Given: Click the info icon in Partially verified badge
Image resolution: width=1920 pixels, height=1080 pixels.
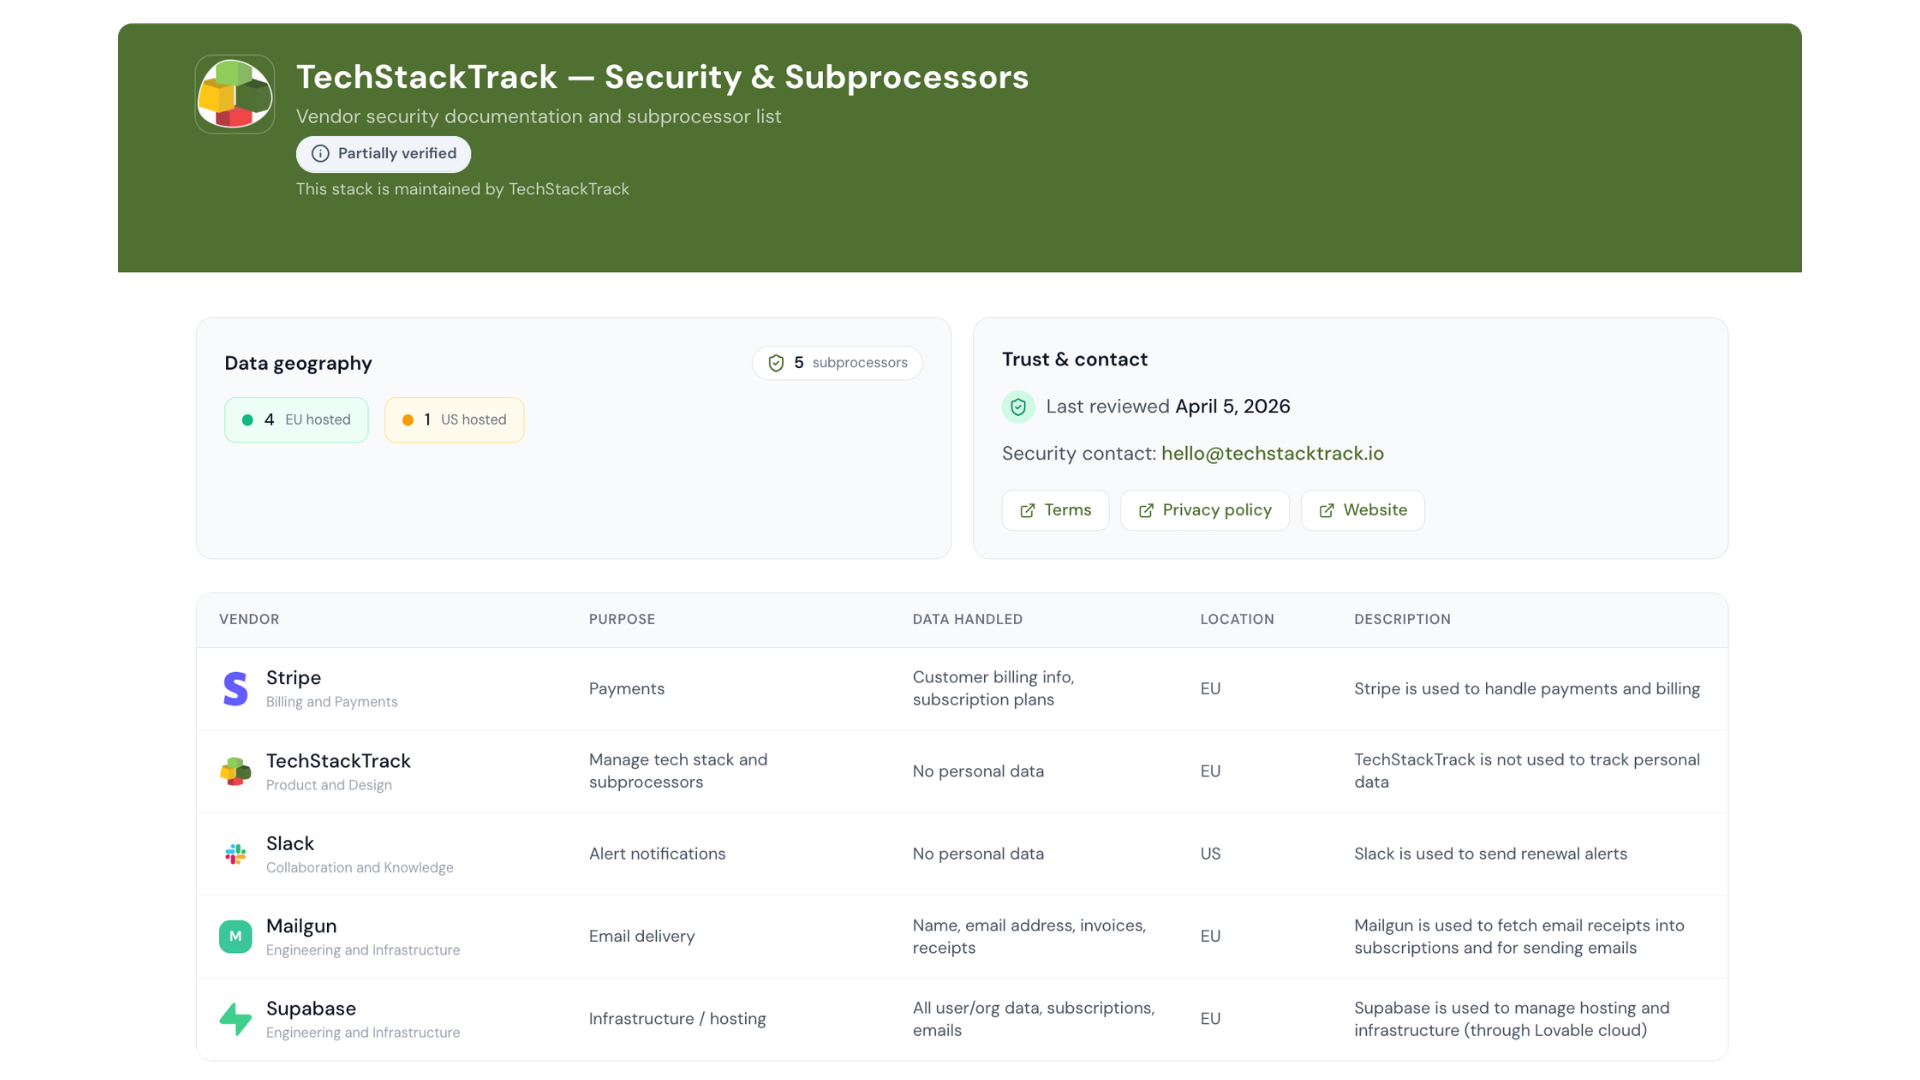Looking at the screenshot, I should click(x=320, y=154).
